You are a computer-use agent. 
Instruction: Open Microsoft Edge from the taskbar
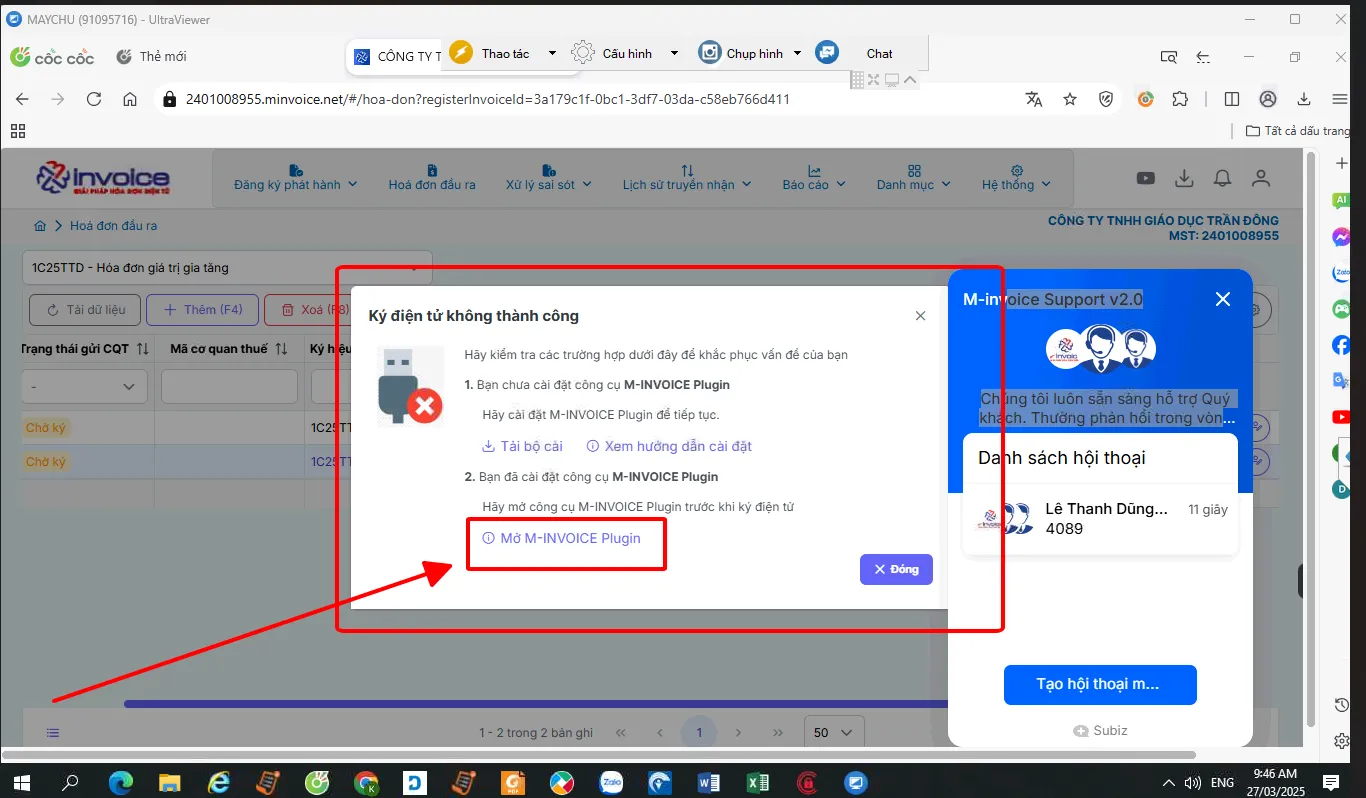[x=120, y=783]
